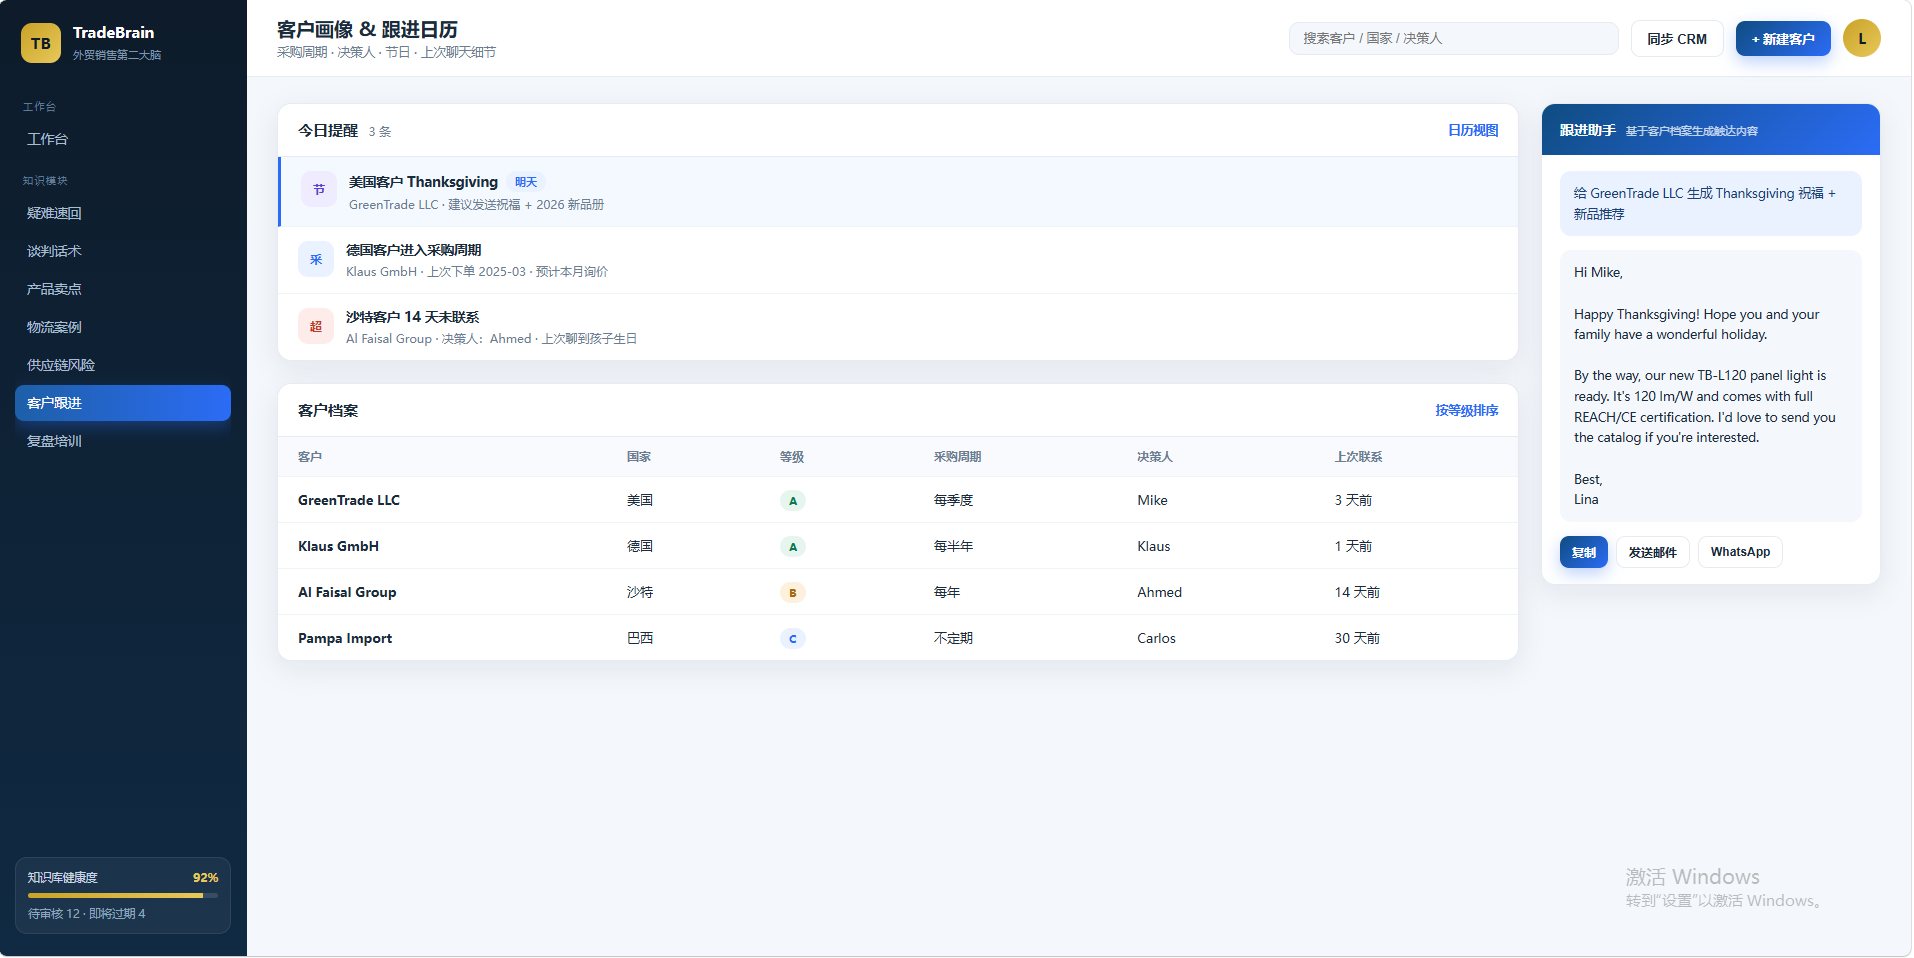Select 产品卖点 in the sidebar

coord(123,289)
